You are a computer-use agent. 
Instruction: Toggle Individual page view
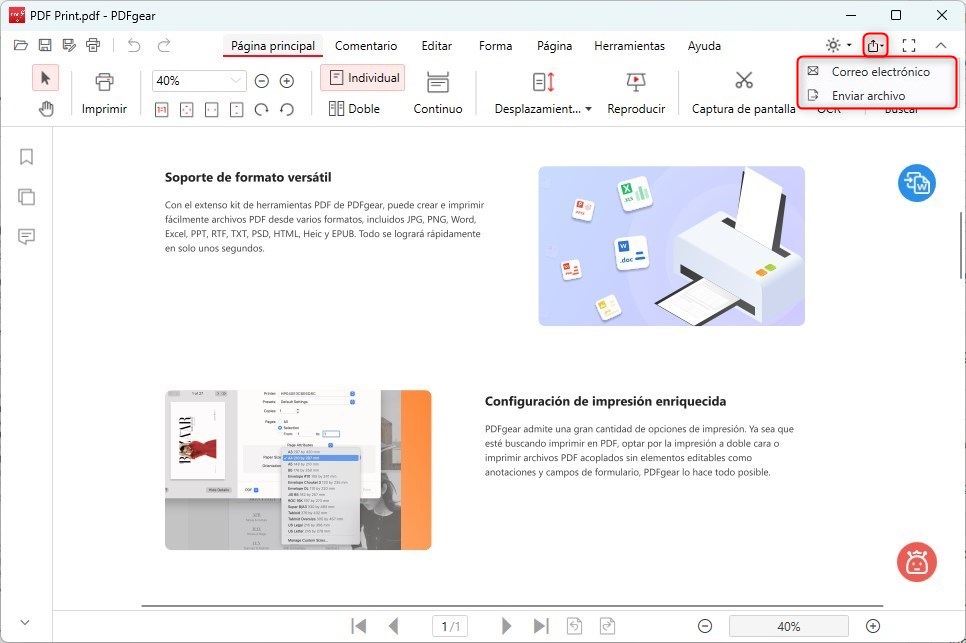[363, 78]
